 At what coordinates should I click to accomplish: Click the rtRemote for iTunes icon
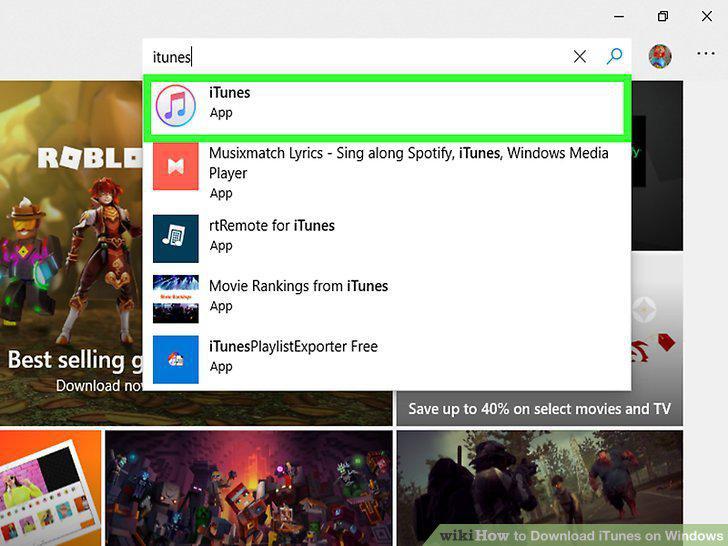pos(176,238)
